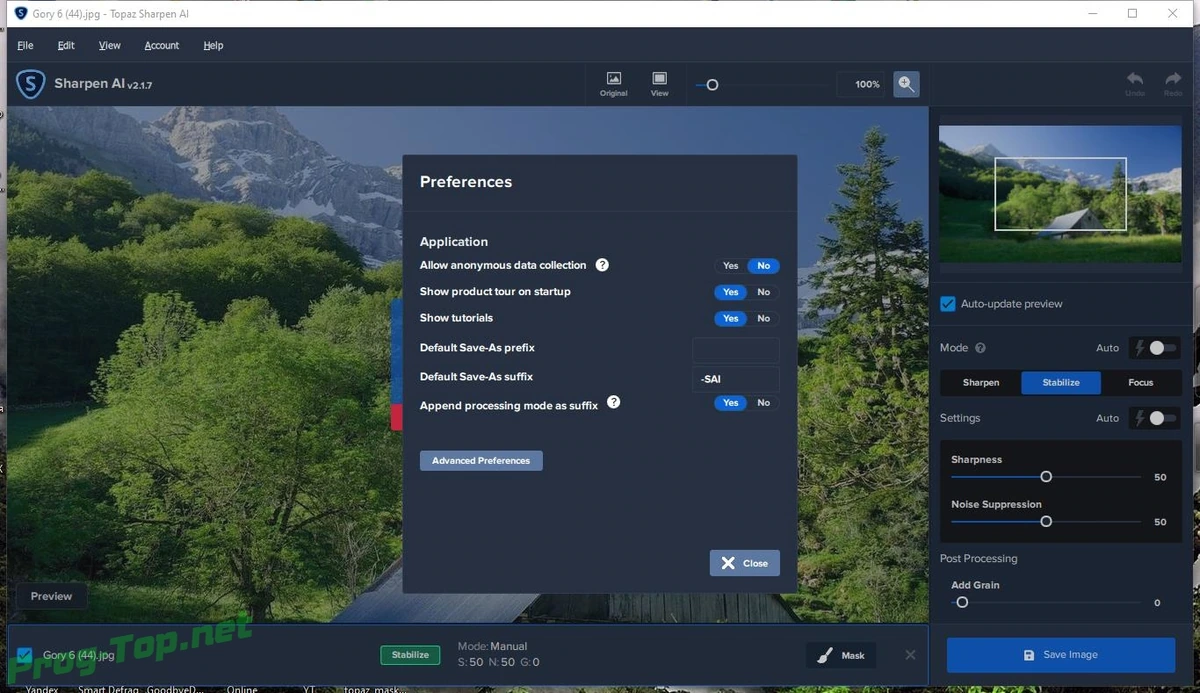This screenshot has height=693, width=1200.
Task: Set product tour on startup to No
Action: click(x=763, y=292)
